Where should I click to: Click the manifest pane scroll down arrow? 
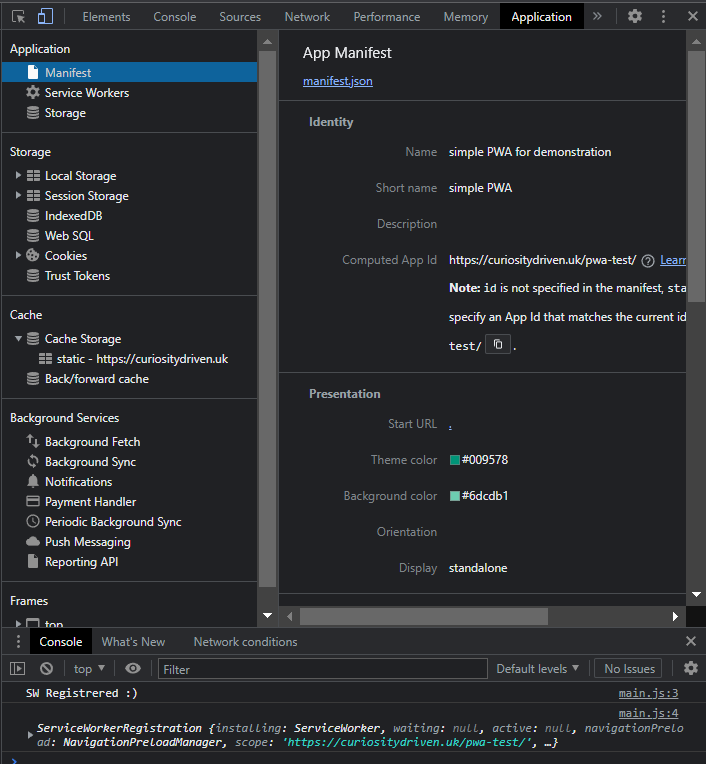(696, 595)
